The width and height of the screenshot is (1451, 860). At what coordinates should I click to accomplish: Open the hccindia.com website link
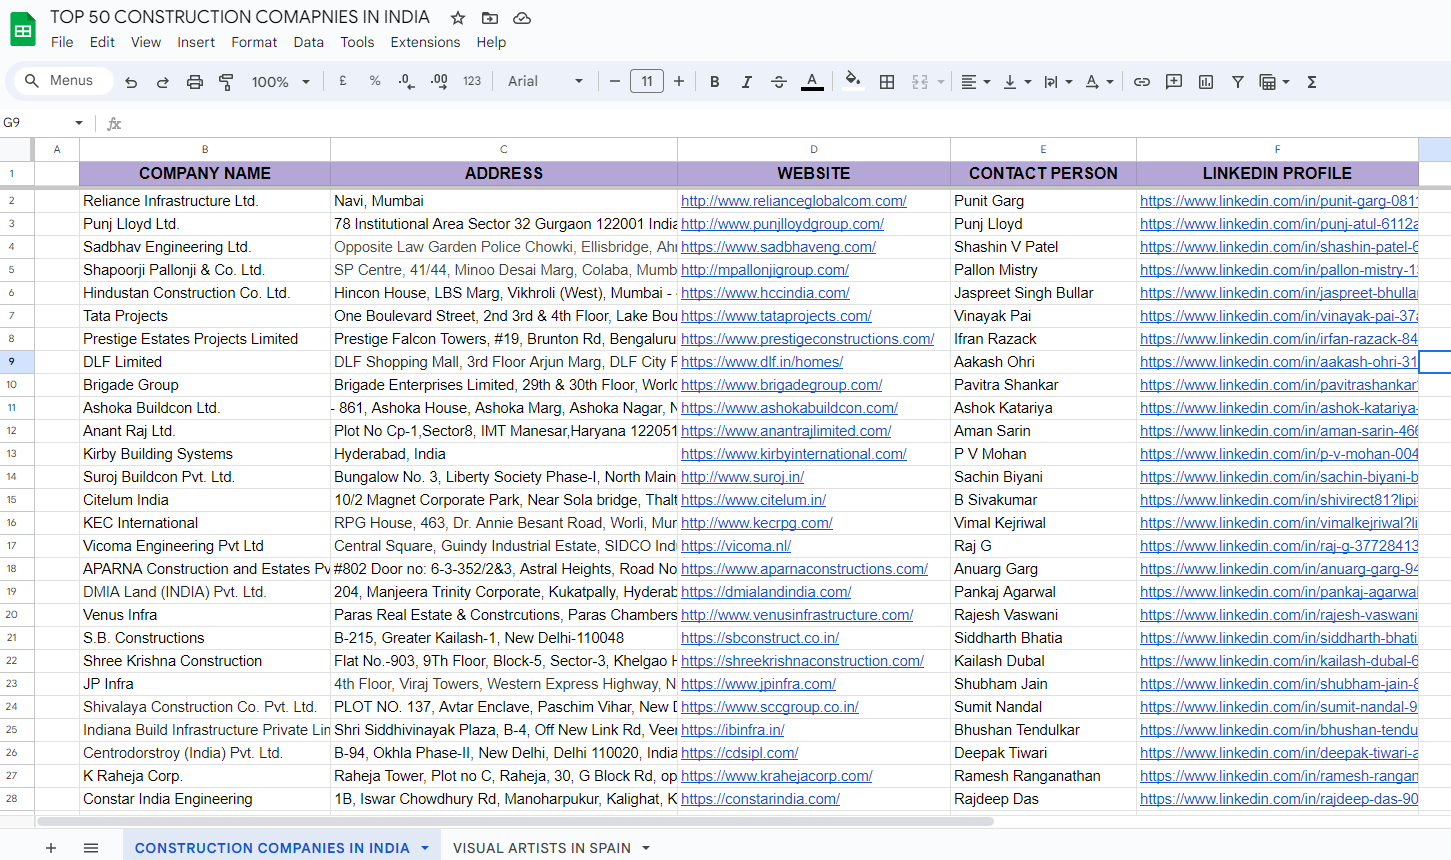point(765,293)
